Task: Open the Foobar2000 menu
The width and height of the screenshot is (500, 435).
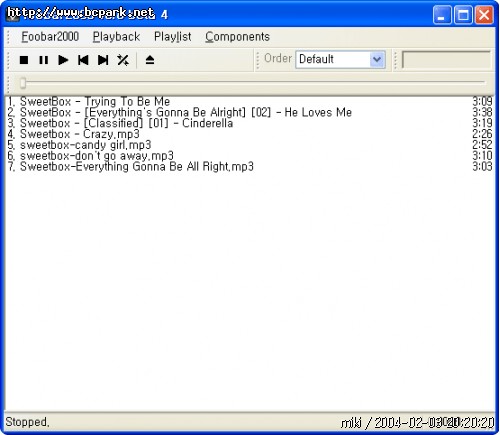Action: tap(50, 36)
